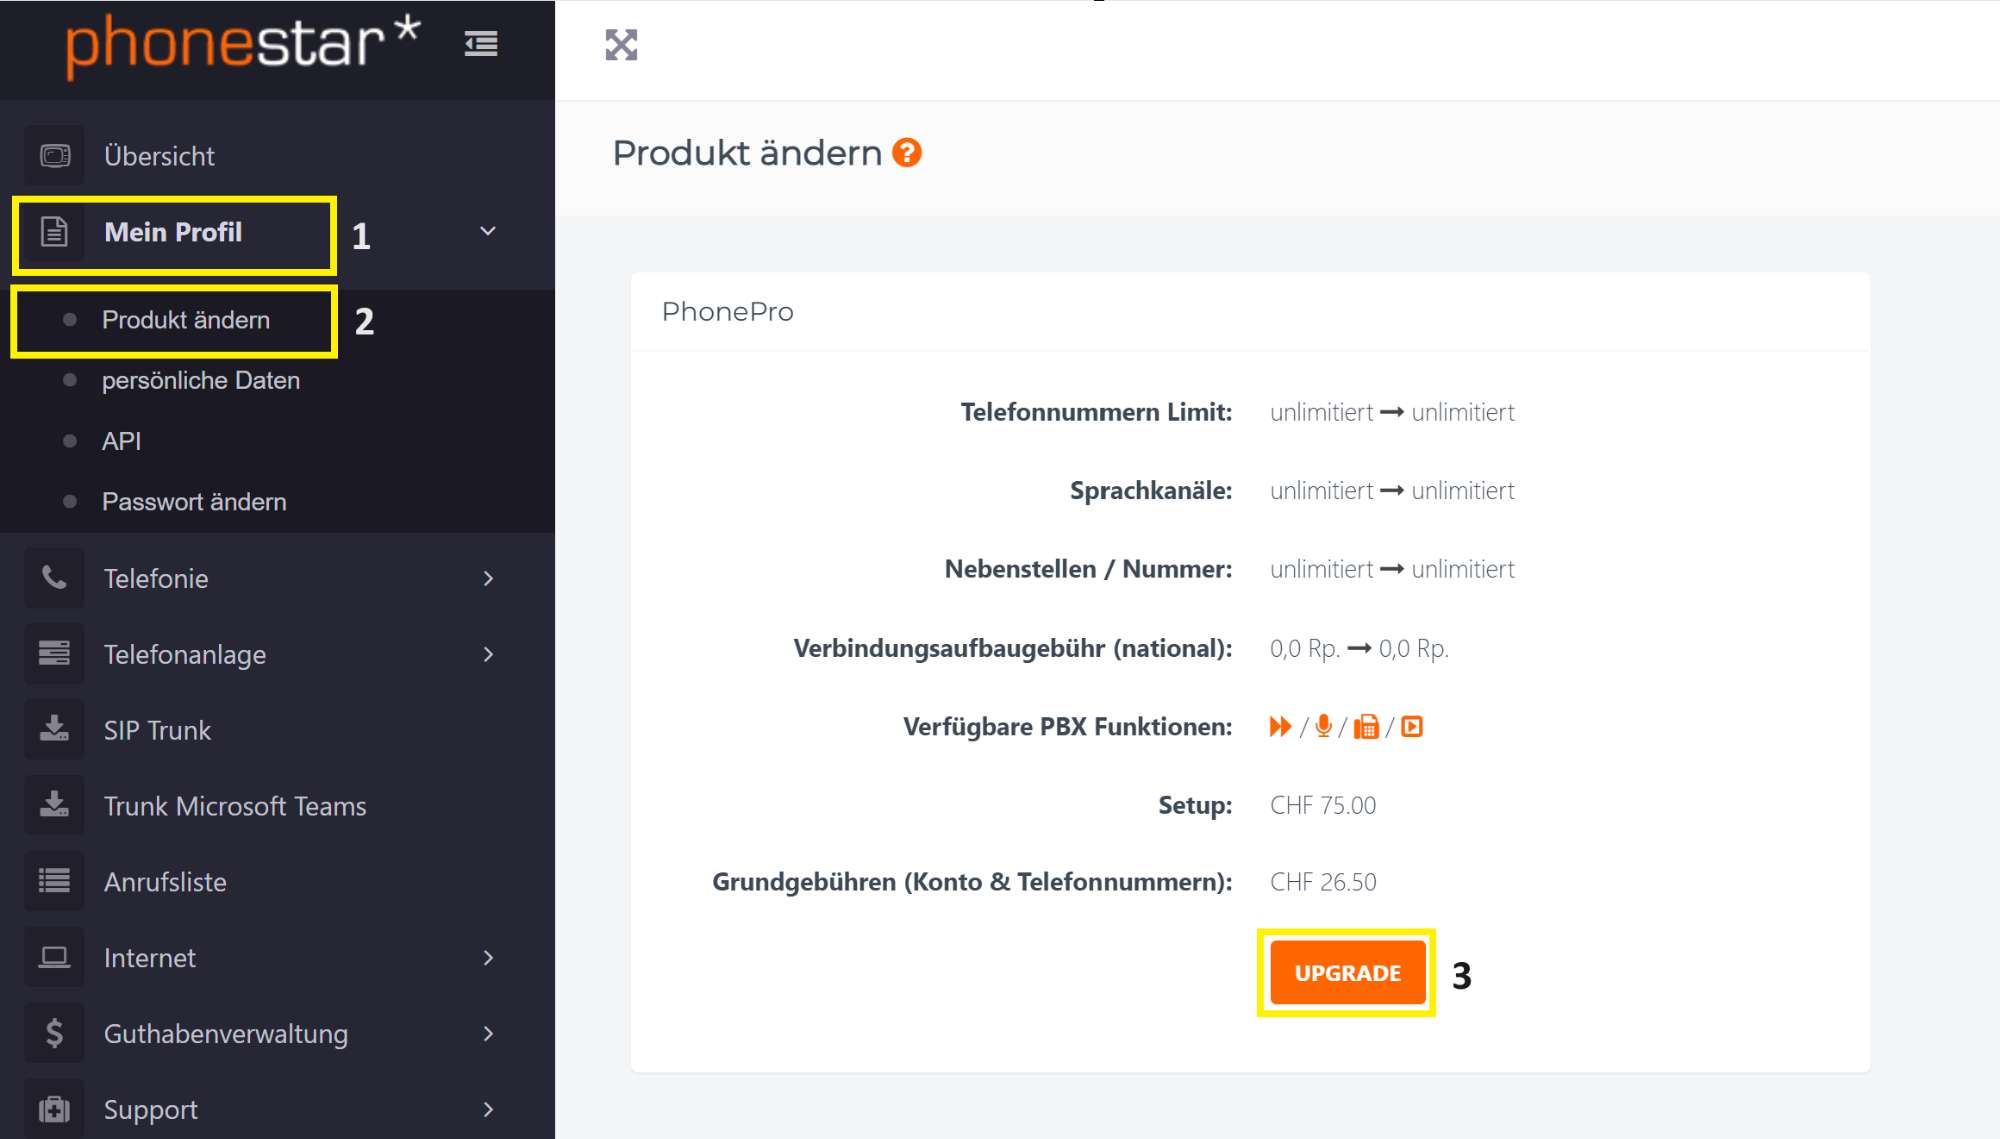This screenshot has width=2000, height=1139.
Task: Expand the Telefonanlage submenu arrow
Action: (488, 654)
